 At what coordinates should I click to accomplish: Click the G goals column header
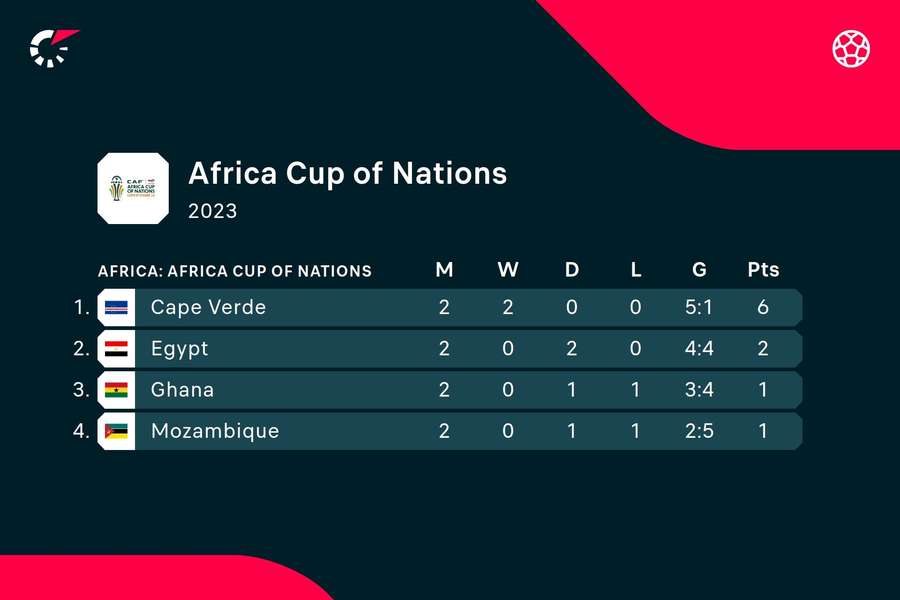coord(699,270)
